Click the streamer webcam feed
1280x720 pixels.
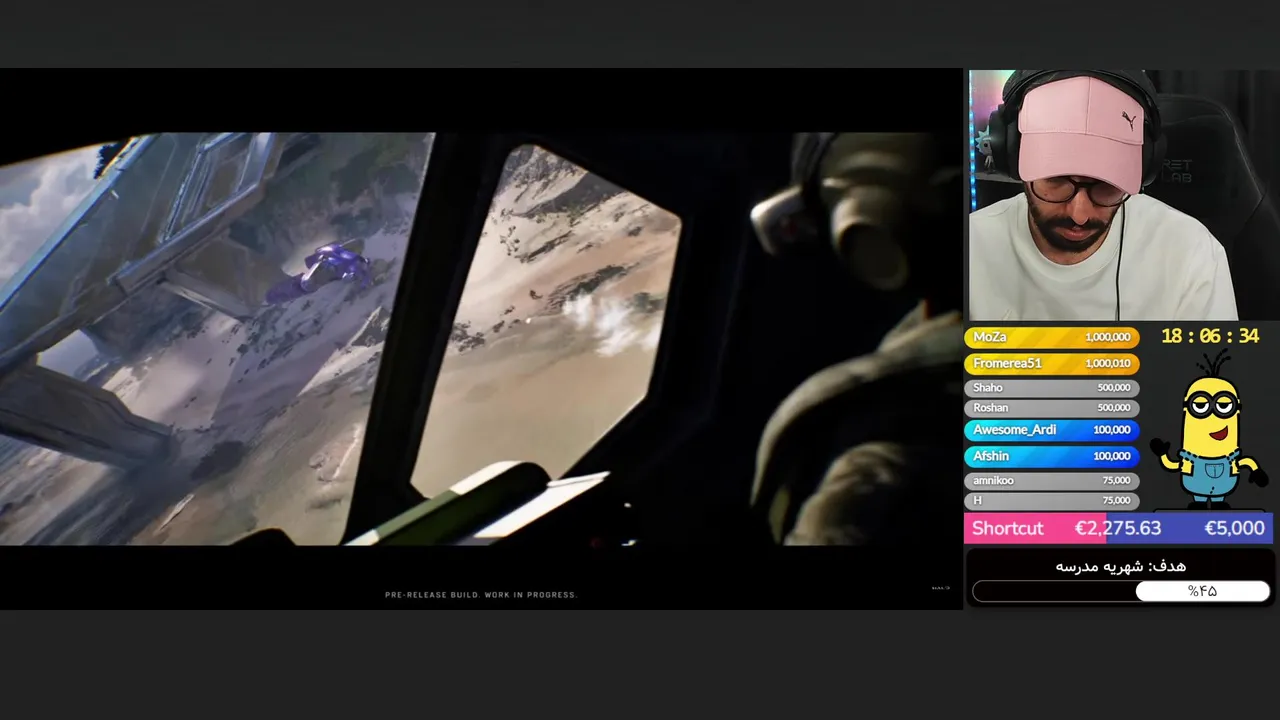1121,195
